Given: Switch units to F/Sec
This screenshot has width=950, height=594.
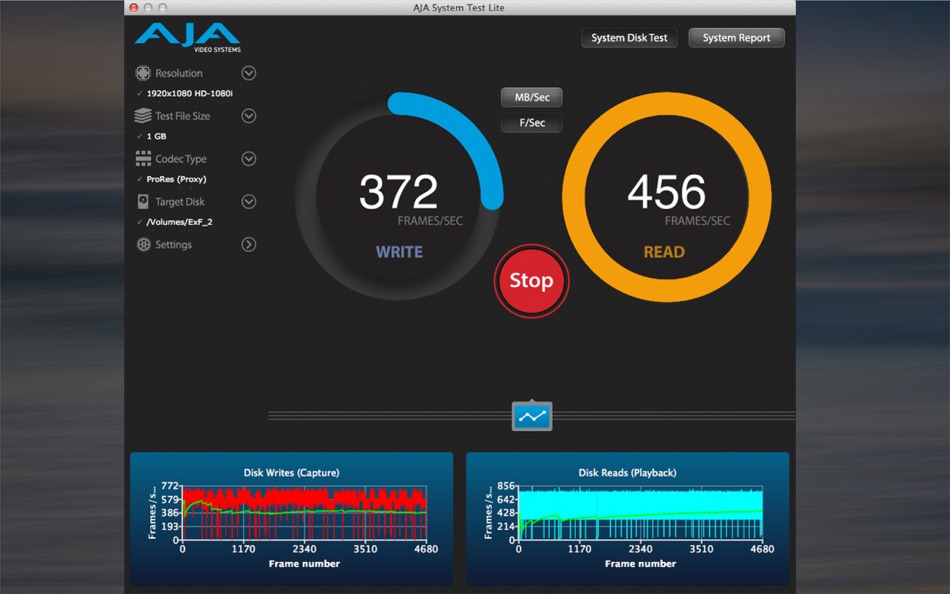Looking at the screenshot, I should tap(532, 122).
